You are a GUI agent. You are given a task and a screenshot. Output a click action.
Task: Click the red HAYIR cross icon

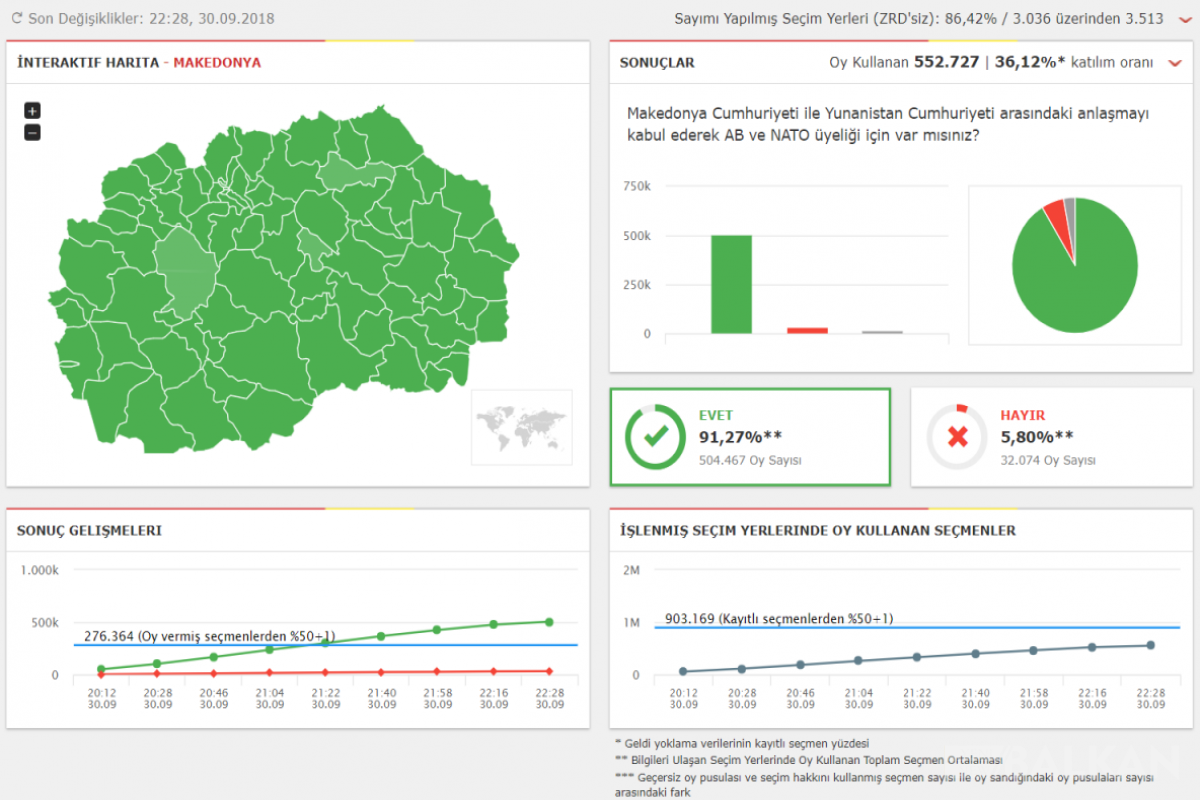[957, 437]
